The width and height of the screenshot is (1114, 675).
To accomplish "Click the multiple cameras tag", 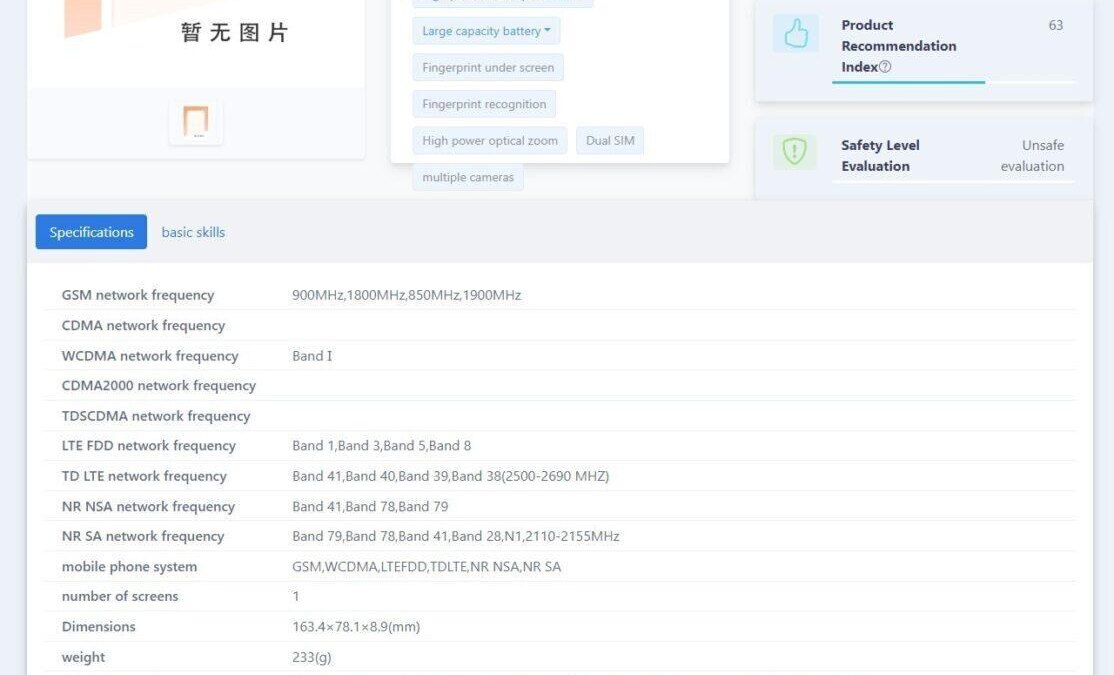I will click(x=468, y=177).
